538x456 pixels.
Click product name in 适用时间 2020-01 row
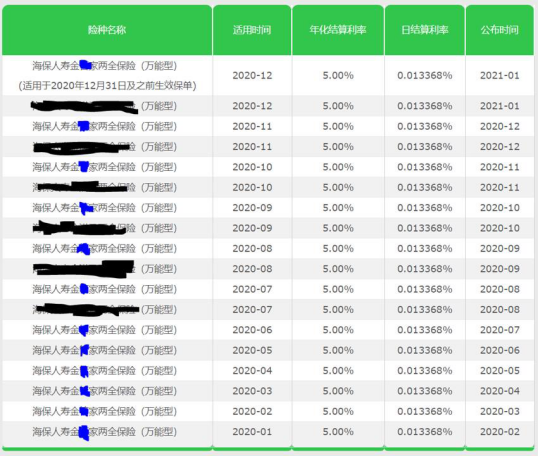pos(105,432)
